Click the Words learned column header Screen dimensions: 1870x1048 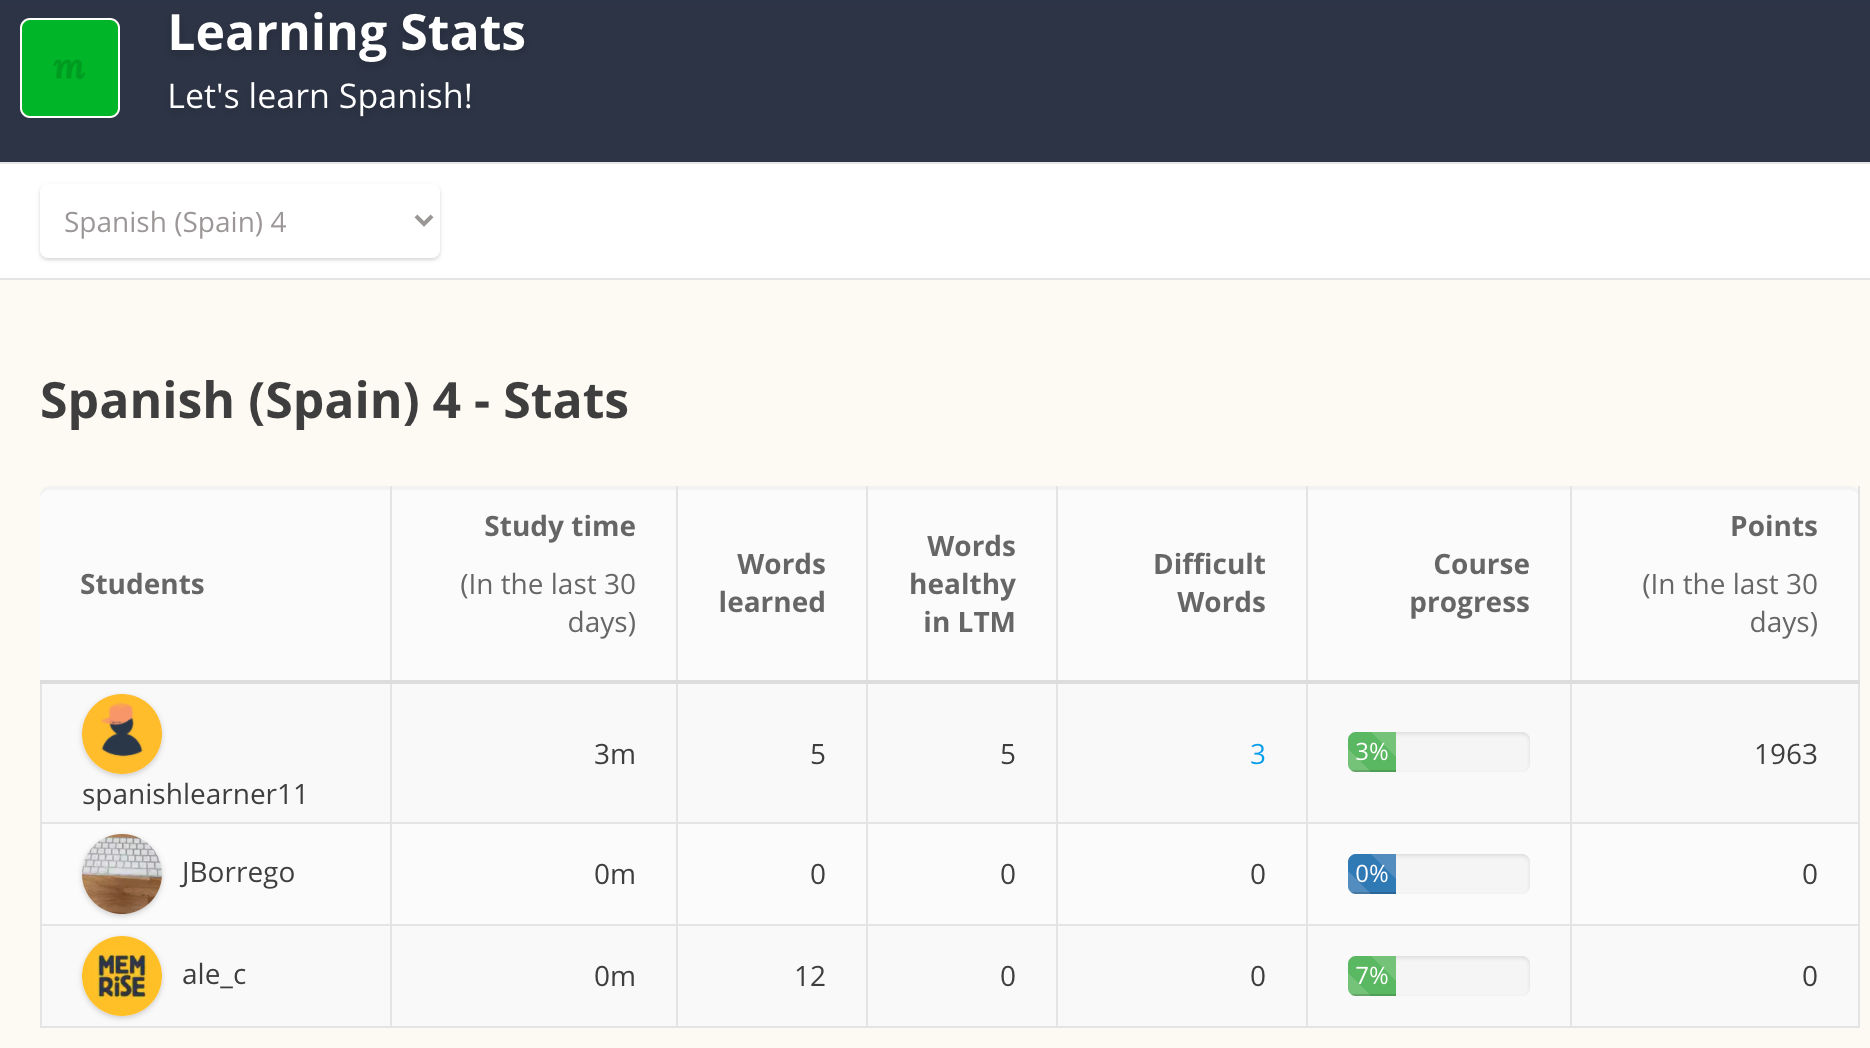(x=772, y=583)
